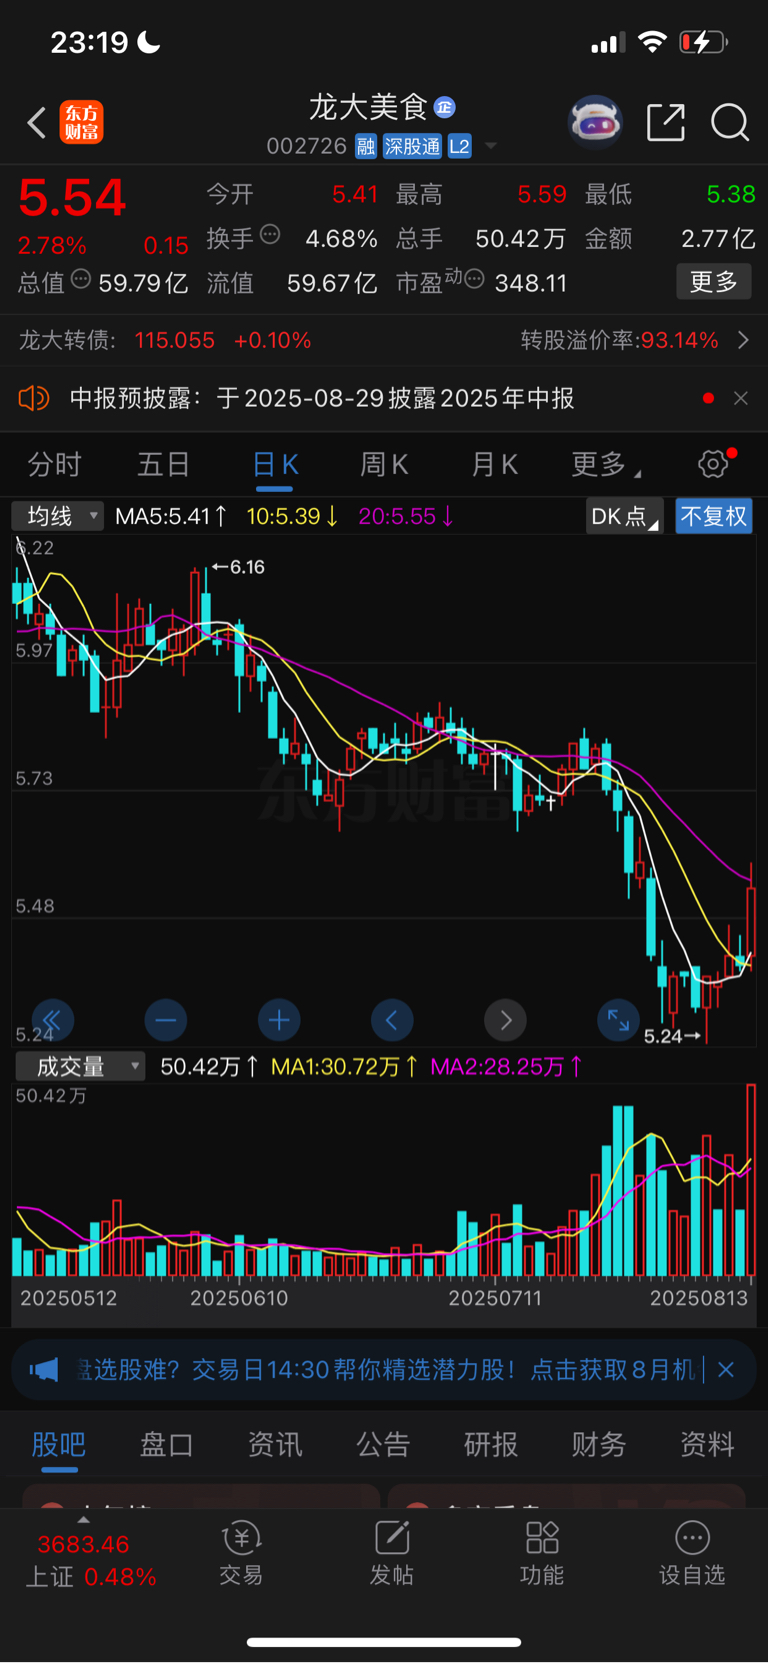Open 交易 trading button
768x1663 pixels.
tap(241, 1555)
